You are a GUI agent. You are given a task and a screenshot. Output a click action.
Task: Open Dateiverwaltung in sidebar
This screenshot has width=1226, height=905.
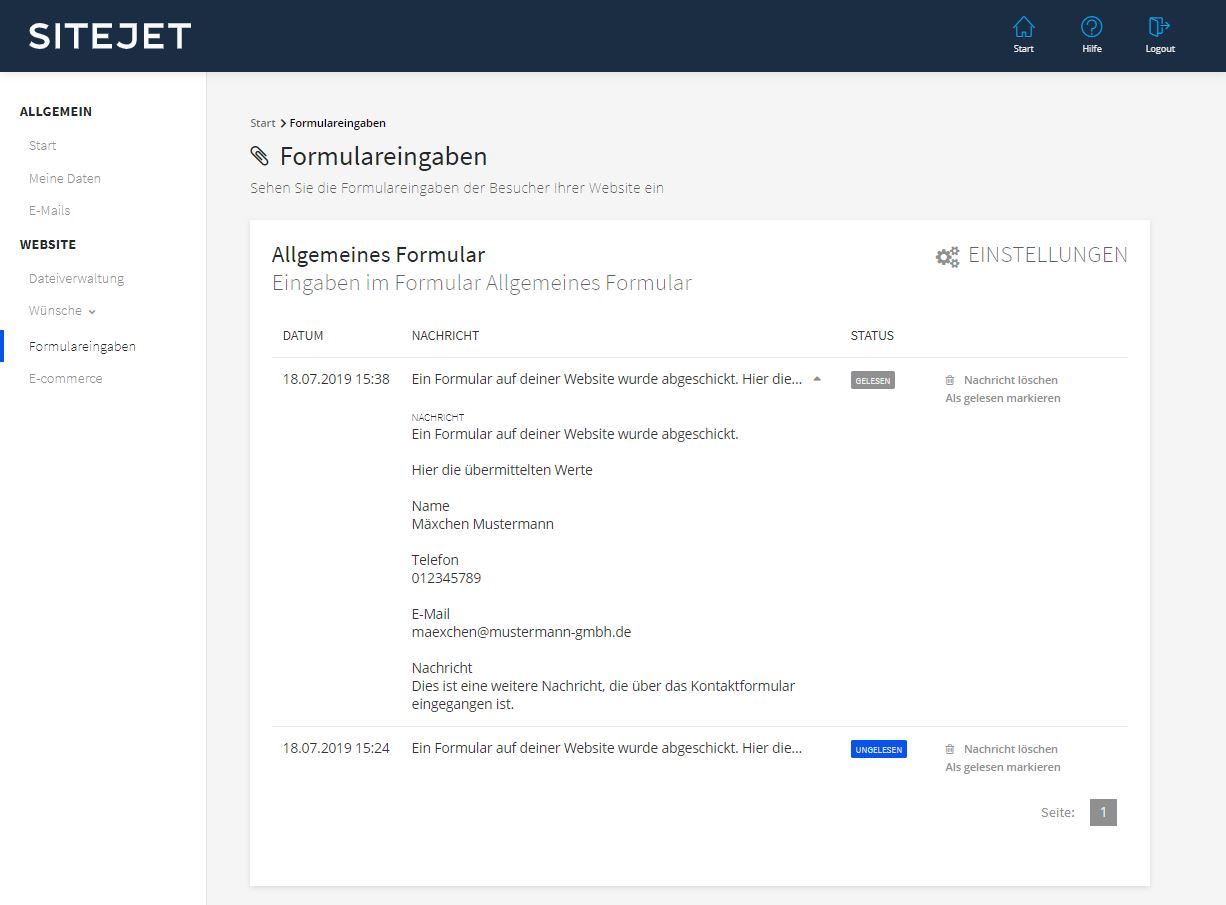pos(77,279)
